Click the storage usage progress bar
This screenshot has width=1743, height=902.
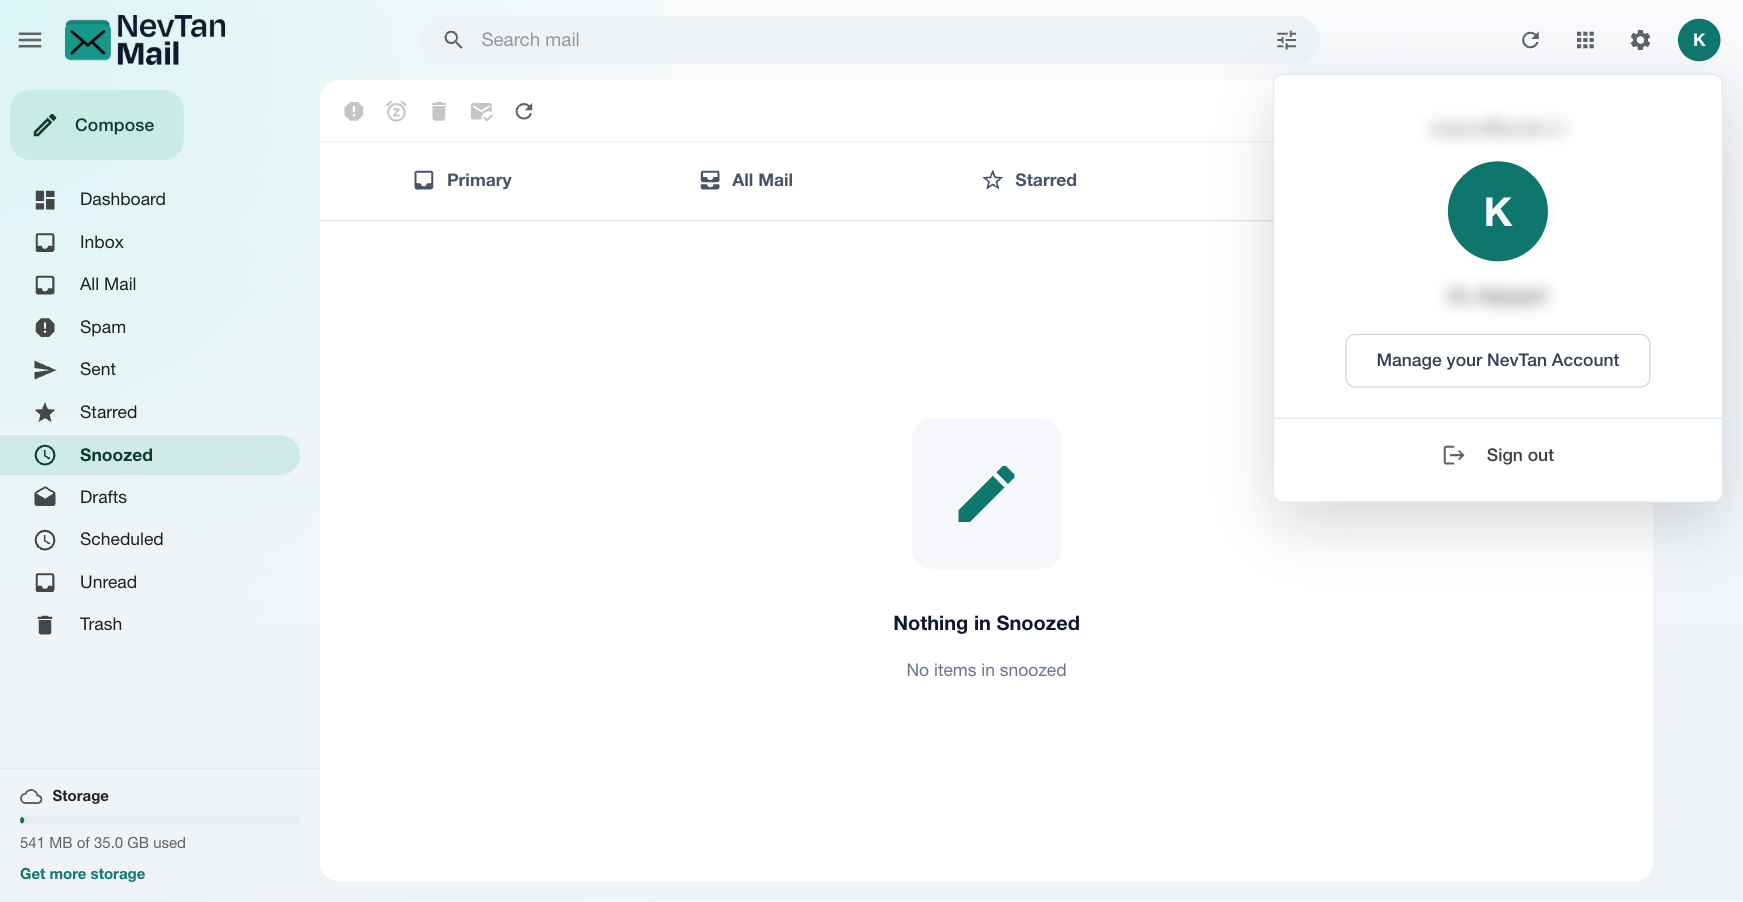pos(160,820)
